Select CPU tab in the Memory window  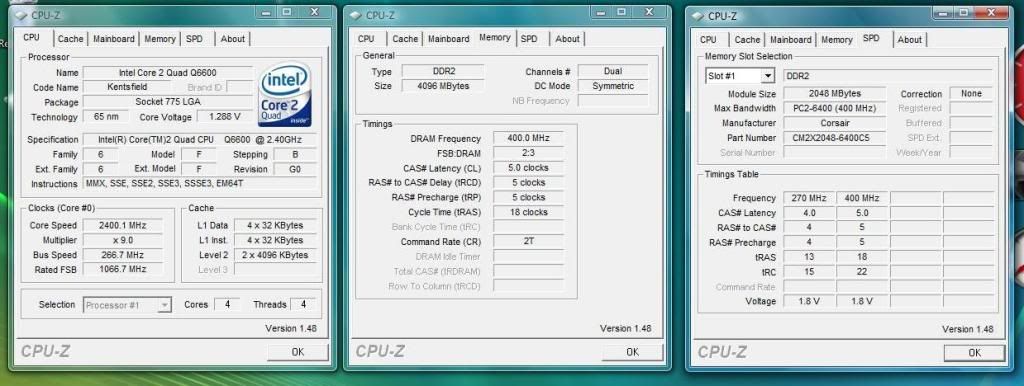click(366, 39)
